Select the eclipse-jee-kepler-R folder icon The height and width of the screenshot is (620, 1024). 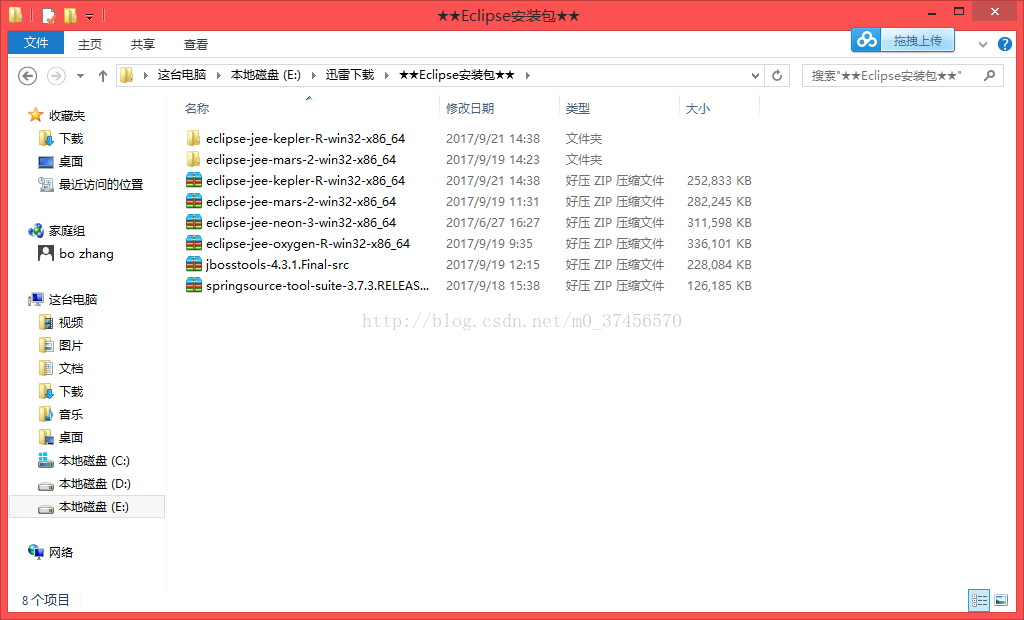193,139
